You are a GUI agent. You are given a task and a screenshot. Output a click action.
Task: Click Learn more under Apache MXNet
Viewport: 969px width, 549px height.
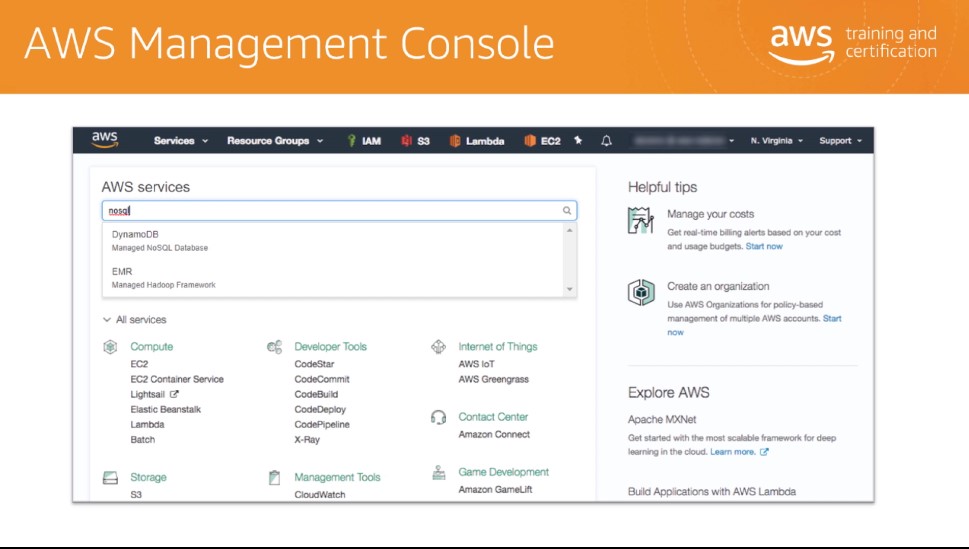coord(732,452)
